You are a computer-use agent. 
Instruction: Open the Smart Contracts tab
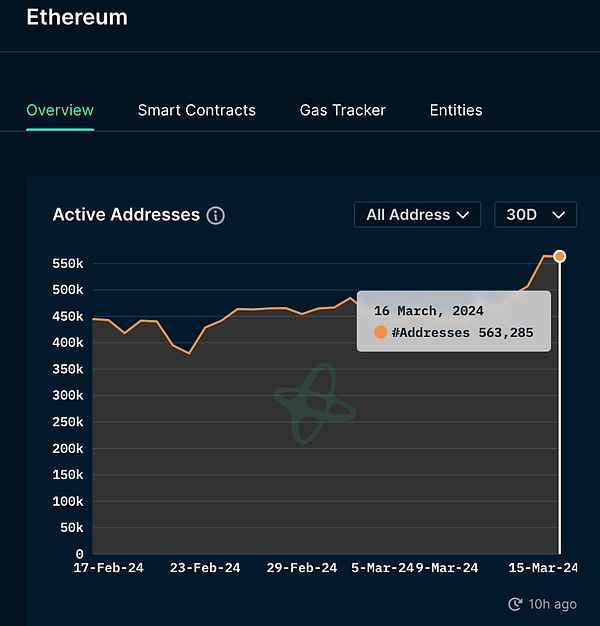[x=197, y=110]
